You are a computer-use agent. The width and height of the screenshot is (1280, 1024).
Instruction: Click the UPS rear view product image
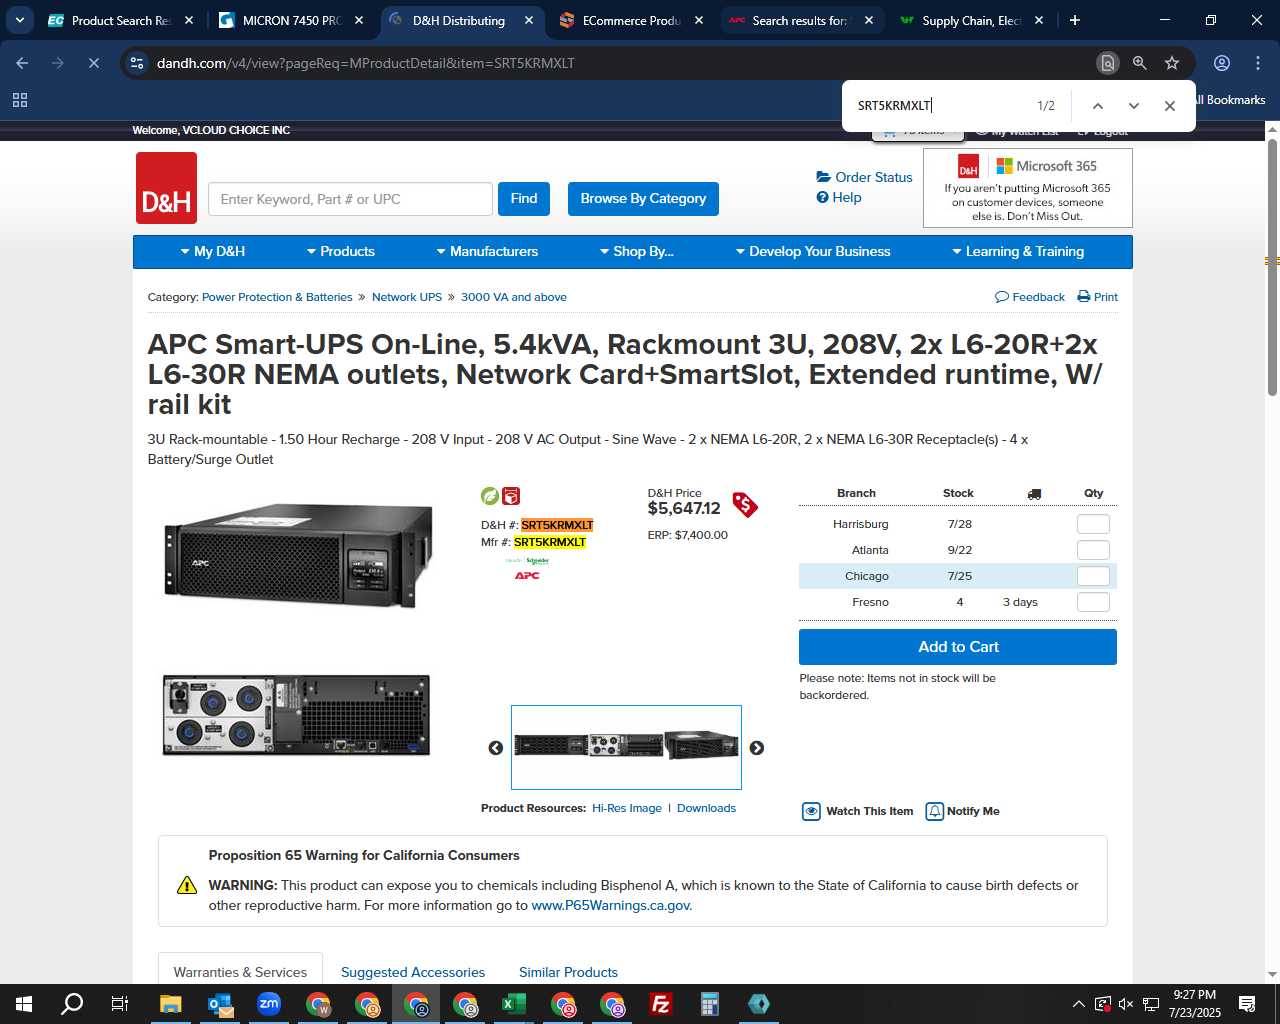click(x=296, y=715)
